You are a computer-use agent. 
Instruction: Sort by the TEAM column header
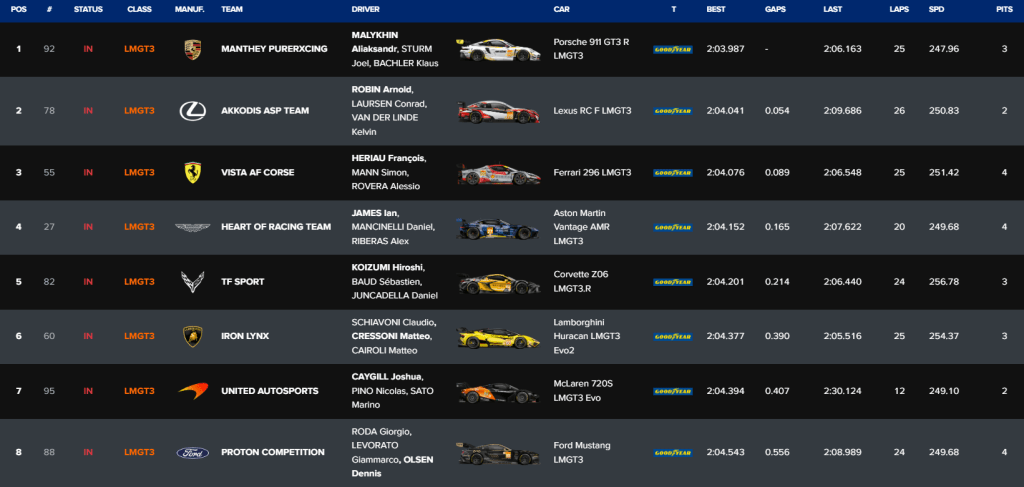(231, 10)
